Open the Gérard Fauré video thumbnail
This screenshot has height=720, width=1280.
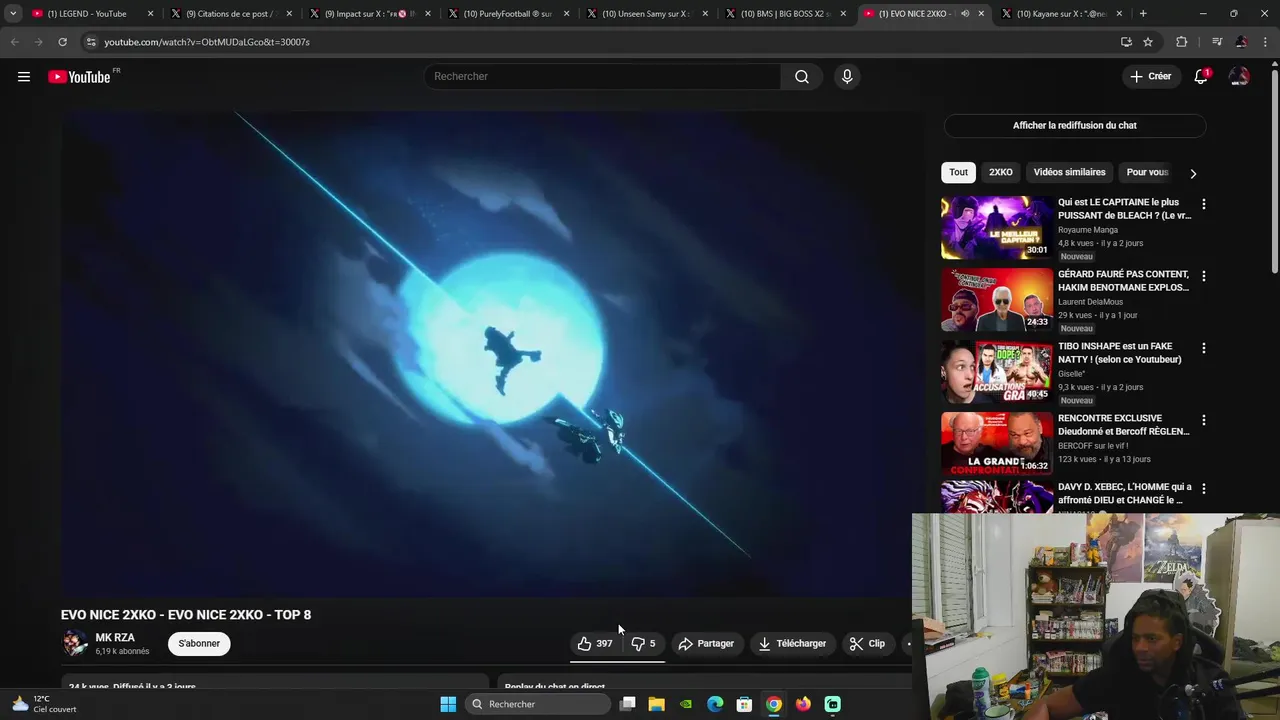point(996,299)
